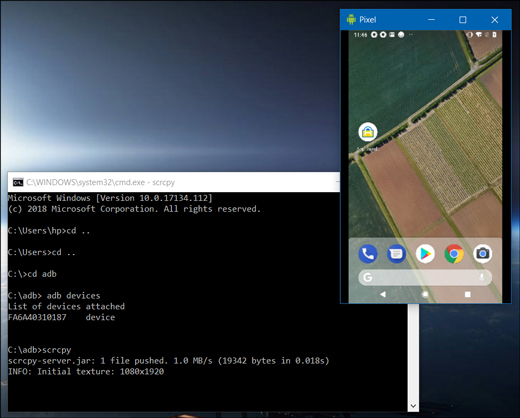Launch the Camera app icon
This screenshot has height=418, width=520.
(483, 254)
